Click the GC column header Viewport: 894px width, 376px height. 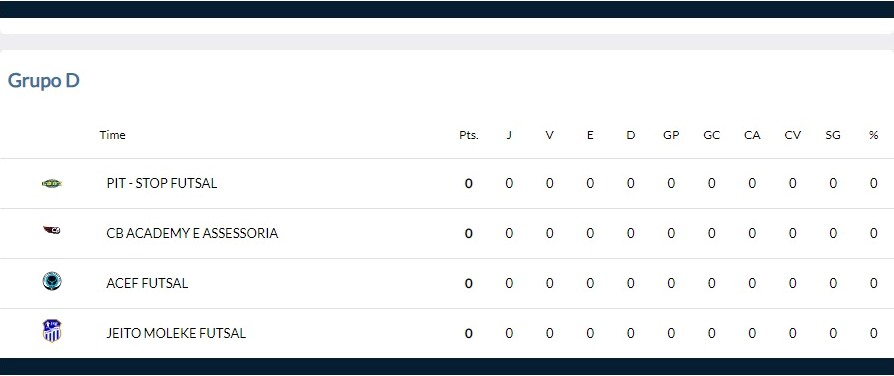[712, 135]
